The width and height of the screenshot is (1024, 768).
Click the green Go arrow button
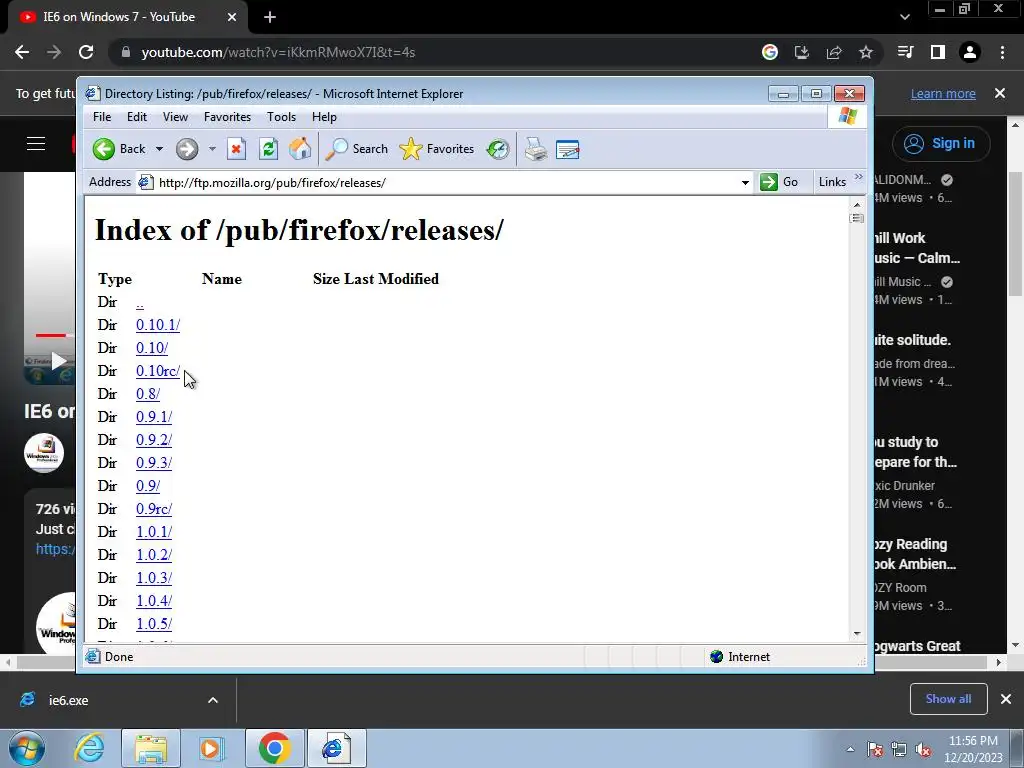click(x=769, y=182)
